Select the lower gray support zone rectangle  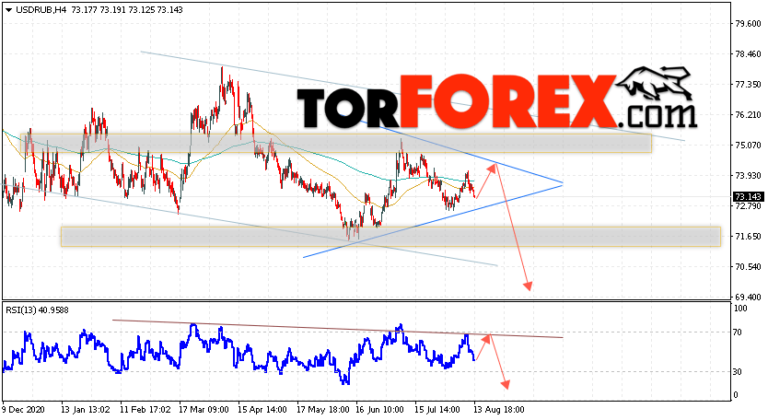point(390,236)
